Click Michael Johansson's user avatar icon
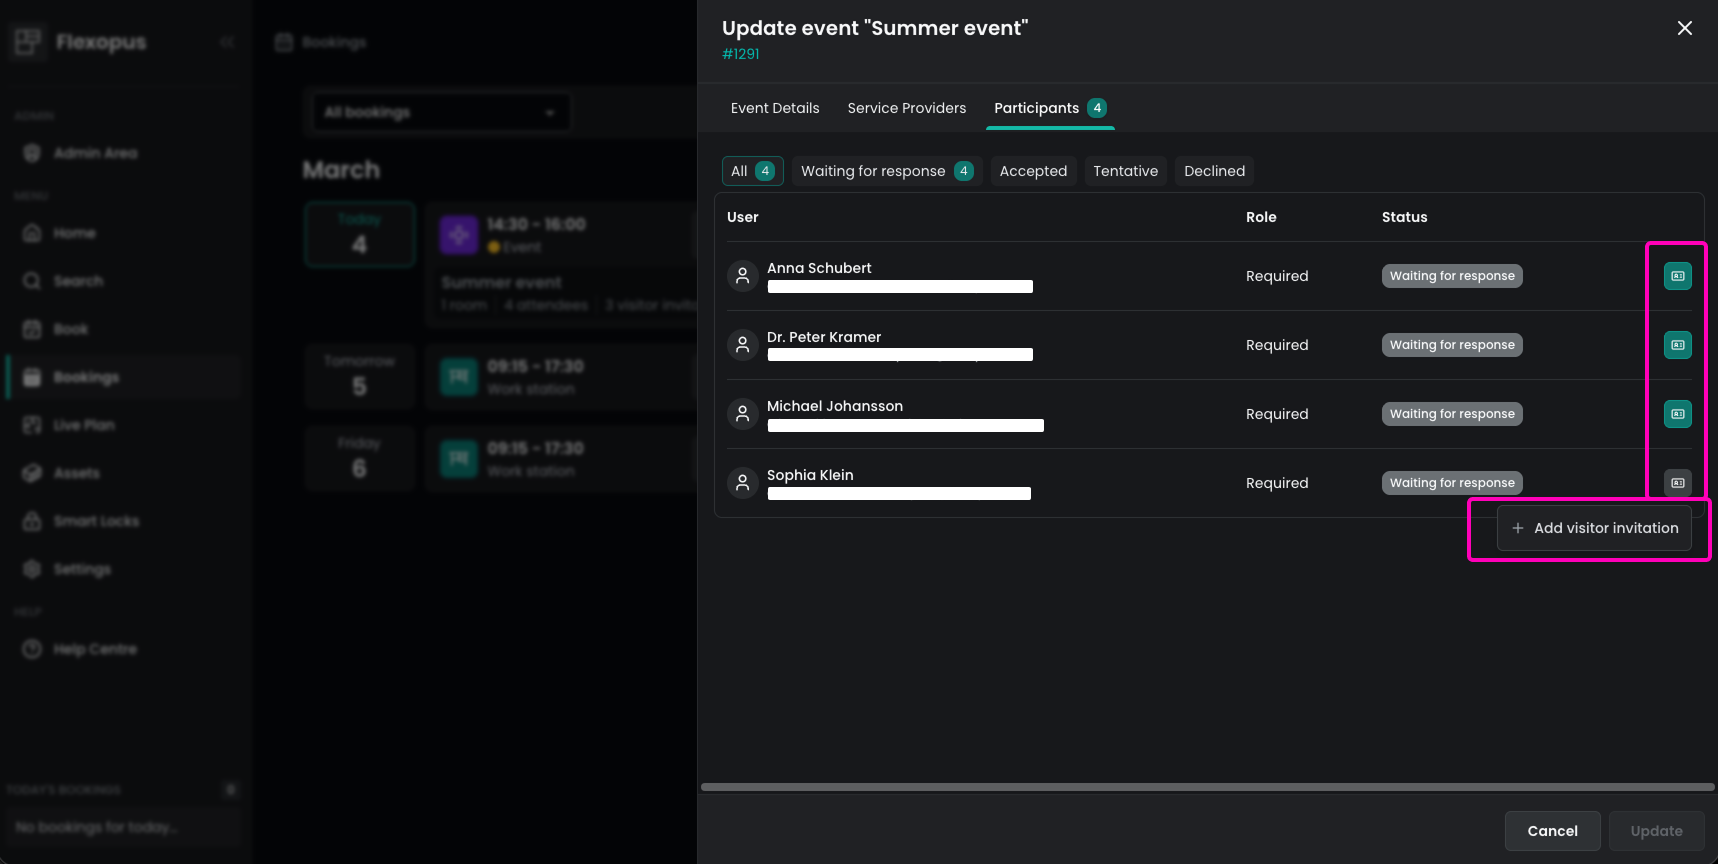The image size is (1718, 864). [x=742, y=414]
